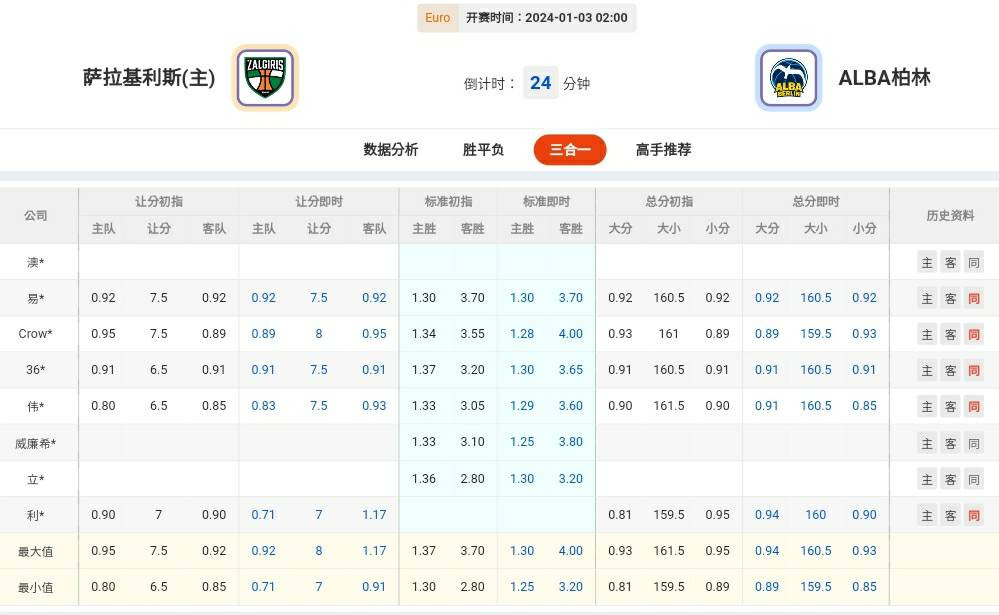999x615 pixels.
Task: Select the Crow* company name
Action: [x=36, y=334]
